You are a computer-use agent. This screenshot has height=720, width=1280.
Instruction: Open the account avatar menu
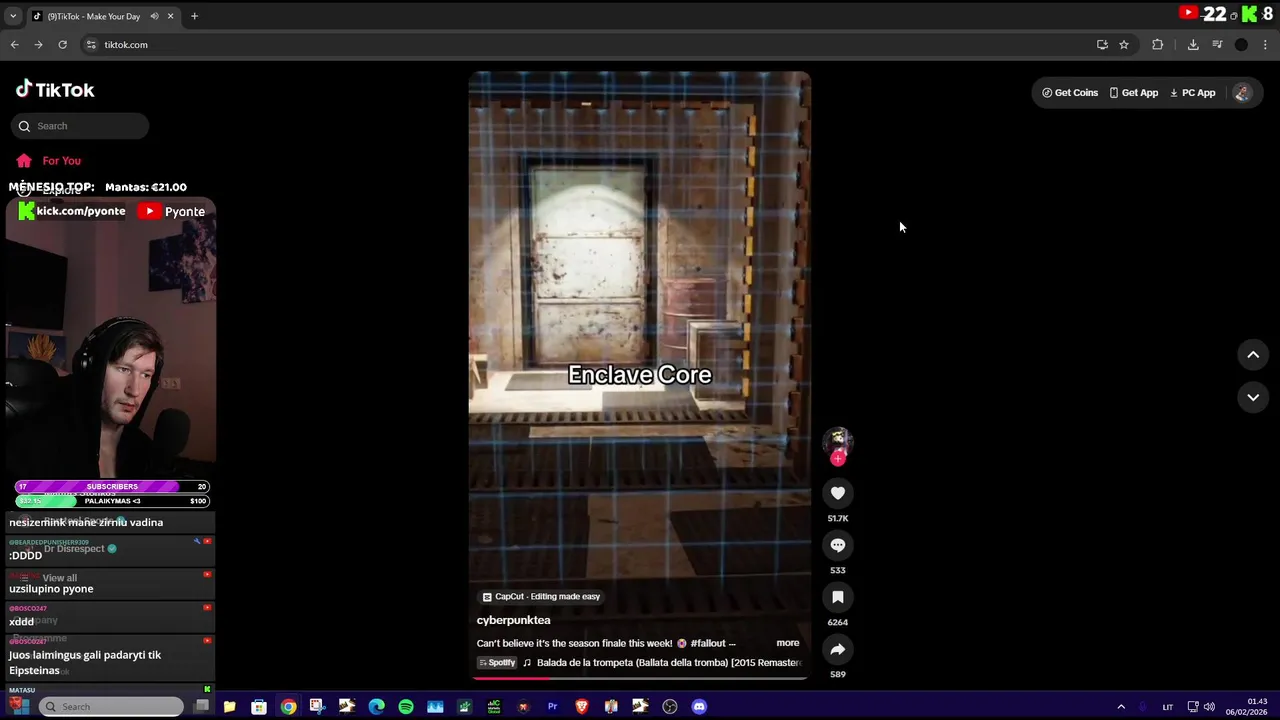click(1242, 93)
